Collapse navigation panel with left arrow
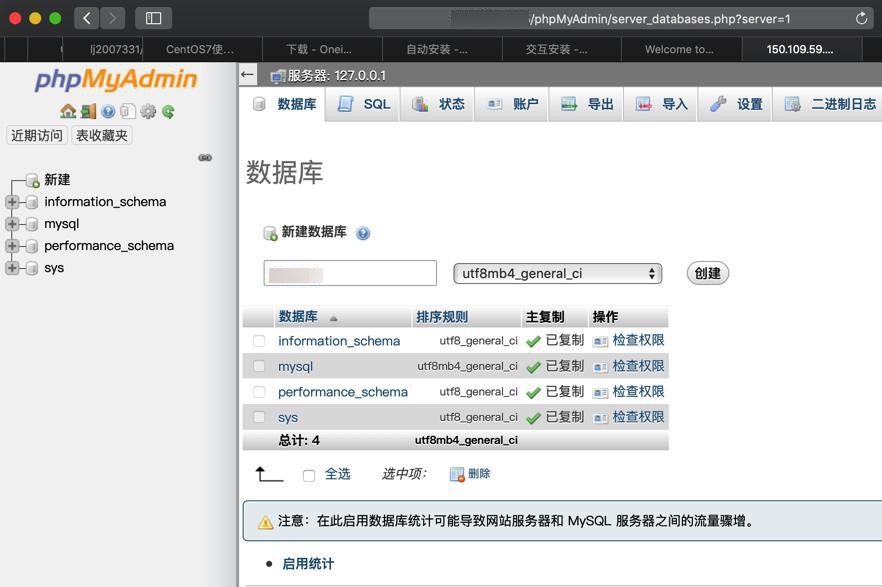This screenshot has height=587, width=882. 247,75
